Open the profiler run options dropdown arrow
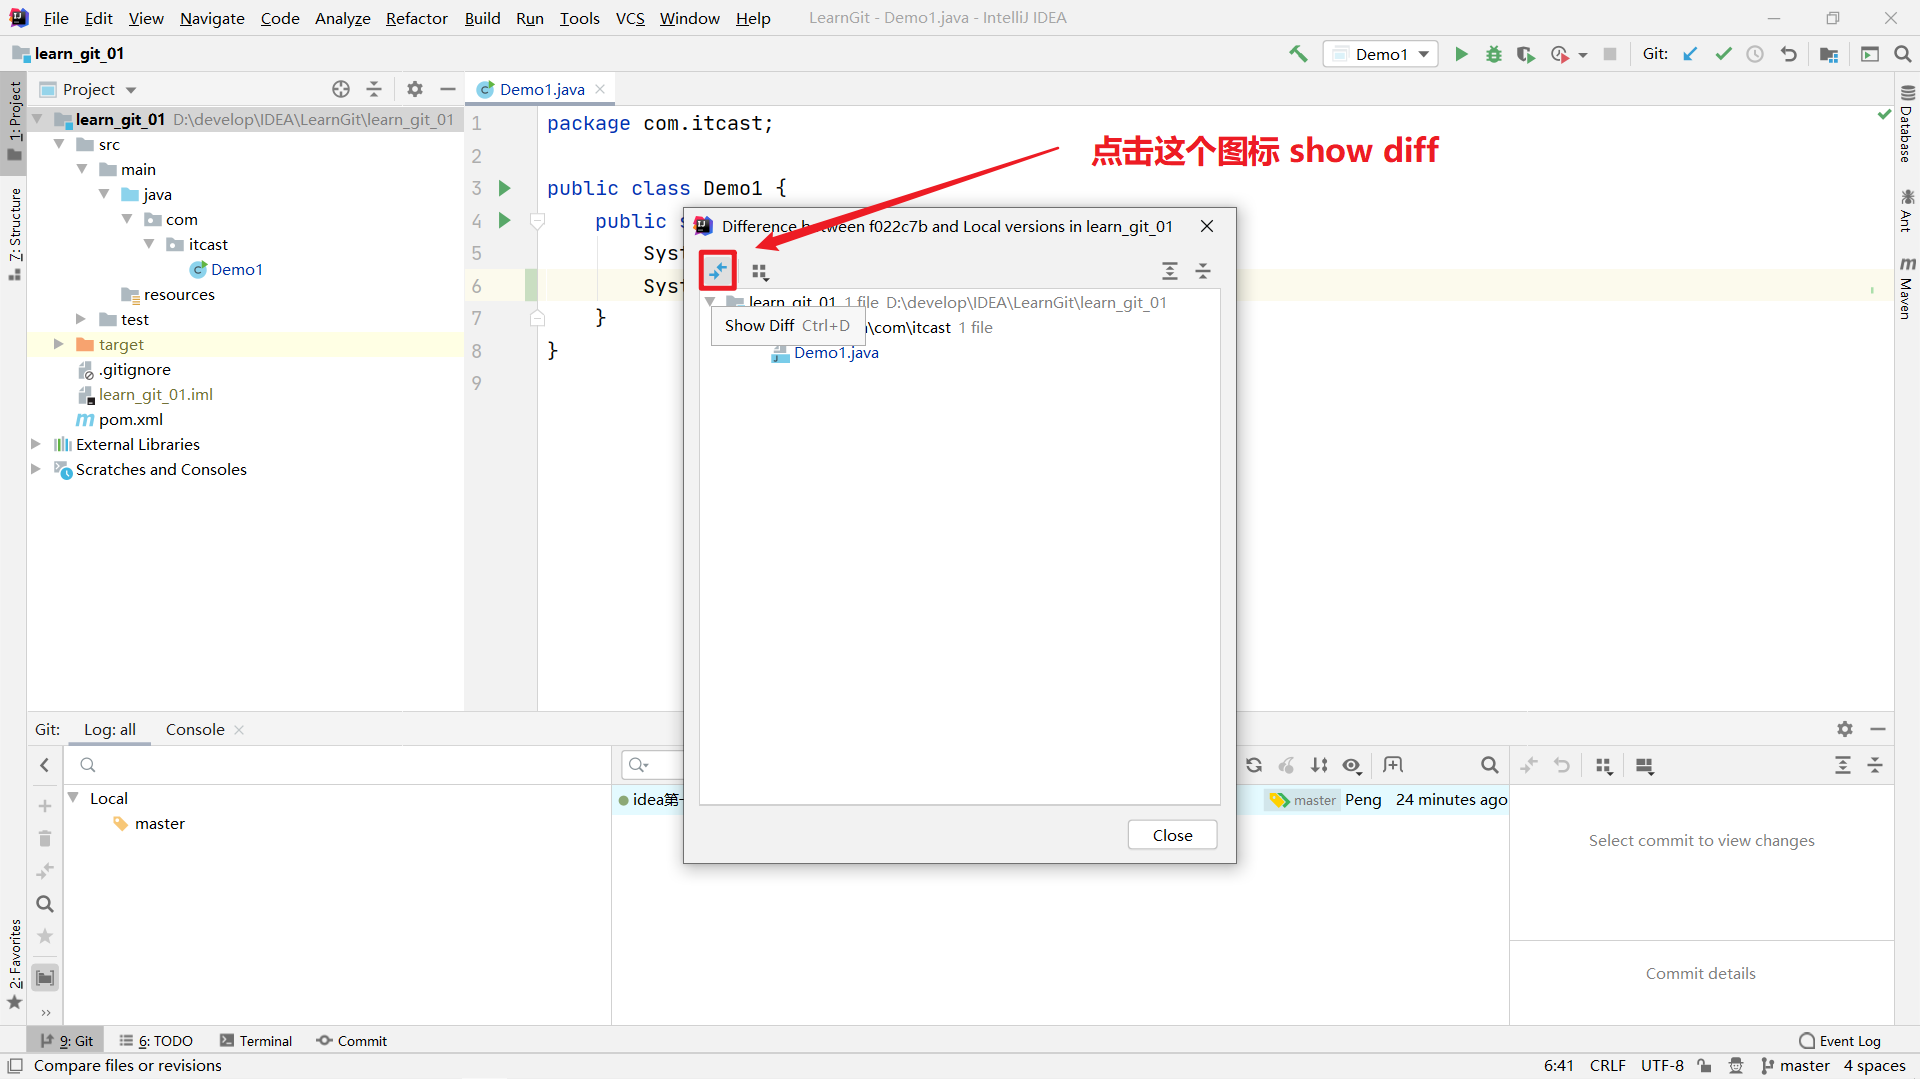The height and width of the screenshot is (1079, 1920). click(x=1583, y=55)
